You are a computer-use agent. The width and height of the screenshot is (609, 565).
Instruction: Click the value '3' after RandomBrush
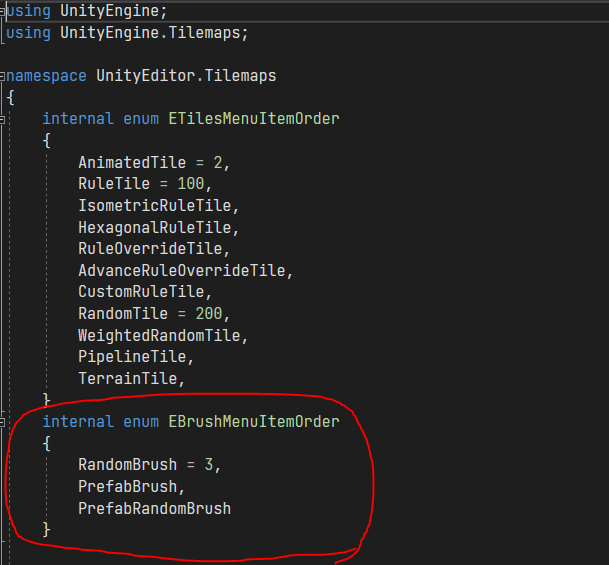pyautogui.click(x=209, y=465)
